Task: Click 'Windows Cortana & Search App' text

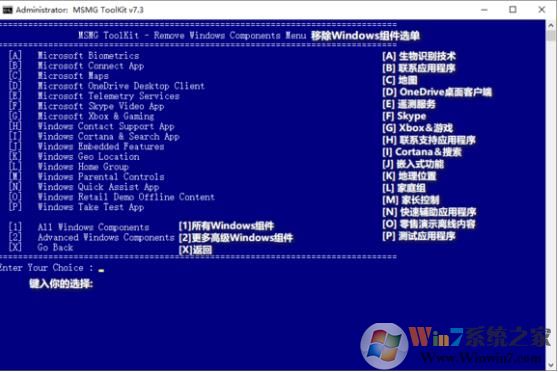Action: coord(109,136)
